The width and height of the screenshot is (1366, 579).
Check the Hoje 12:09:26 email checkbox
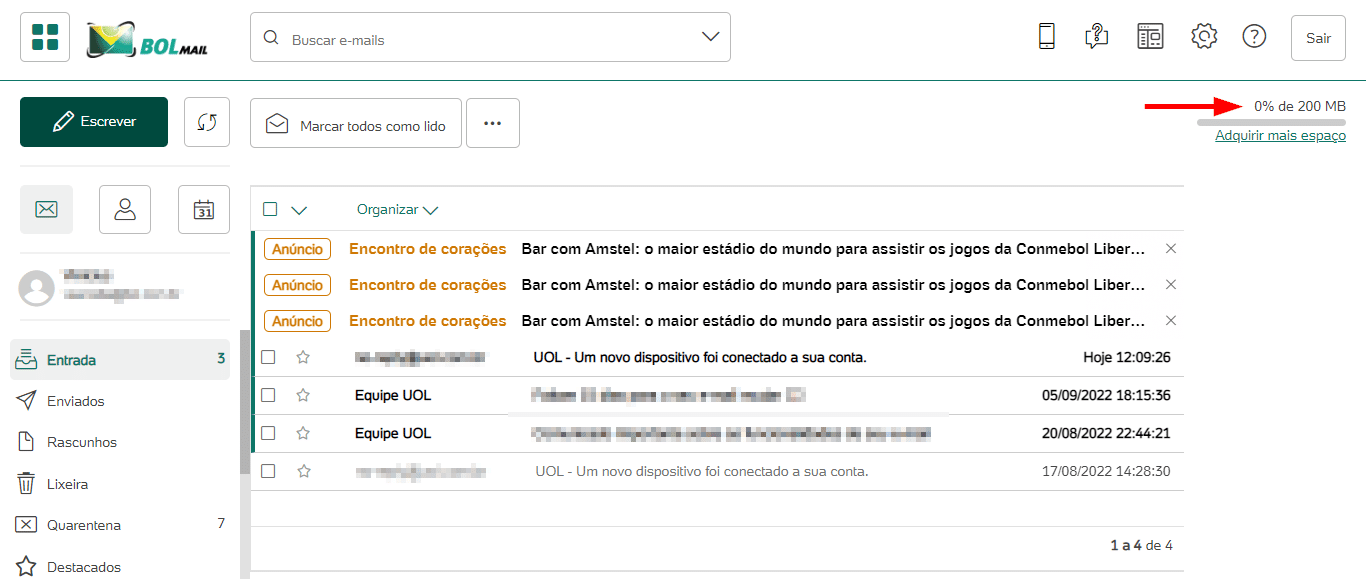click(x=268, y=357)
